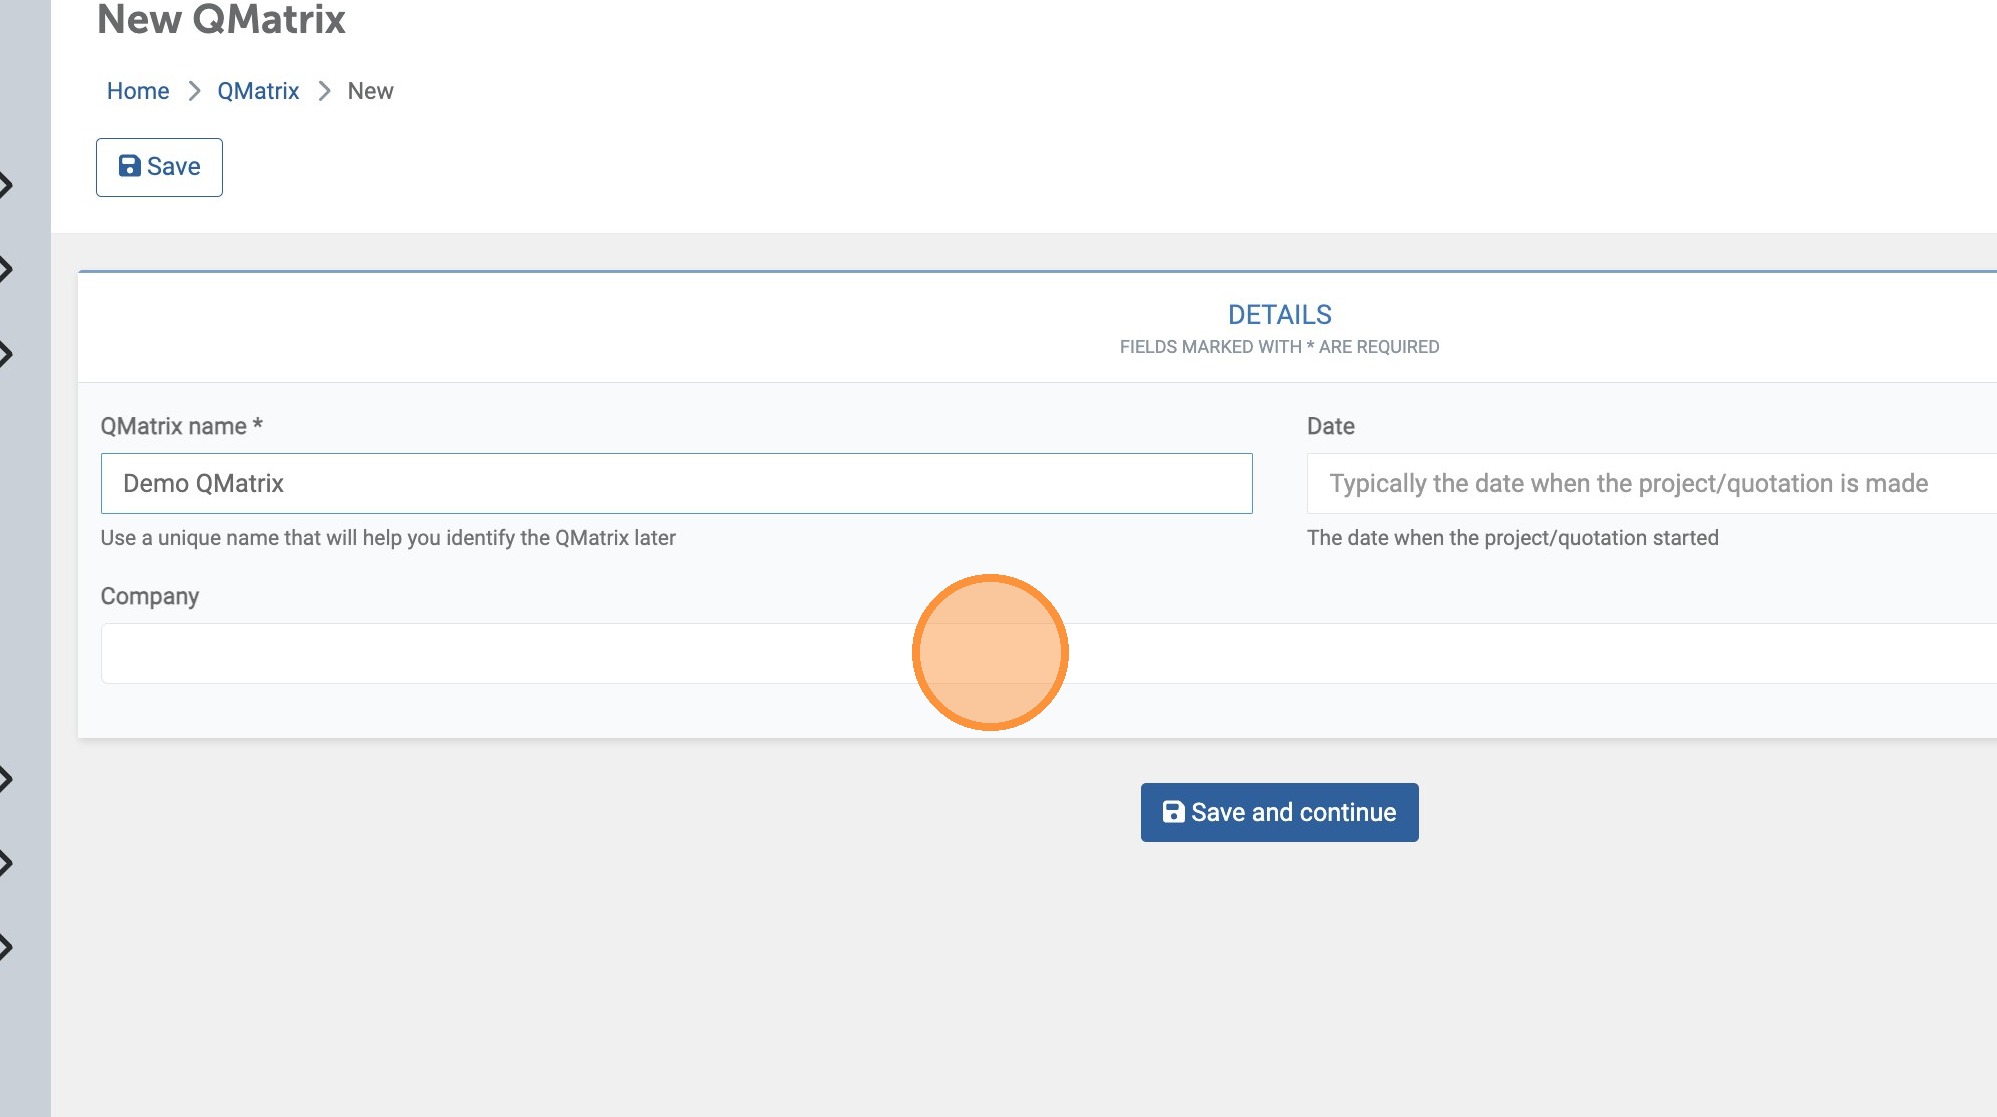
Task: Click the DETAILS section heading
Action: [1279, 315]
